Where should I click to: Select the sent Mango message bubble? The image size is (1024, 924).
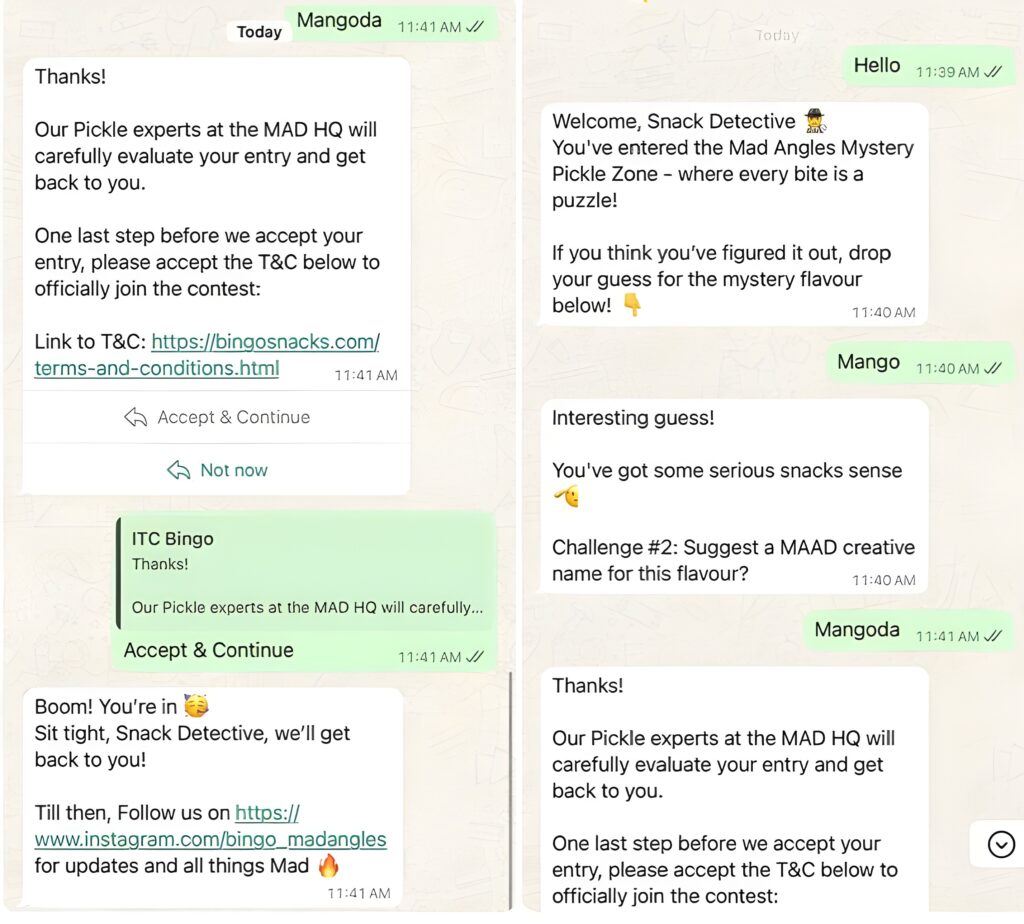tap(920, 363)
